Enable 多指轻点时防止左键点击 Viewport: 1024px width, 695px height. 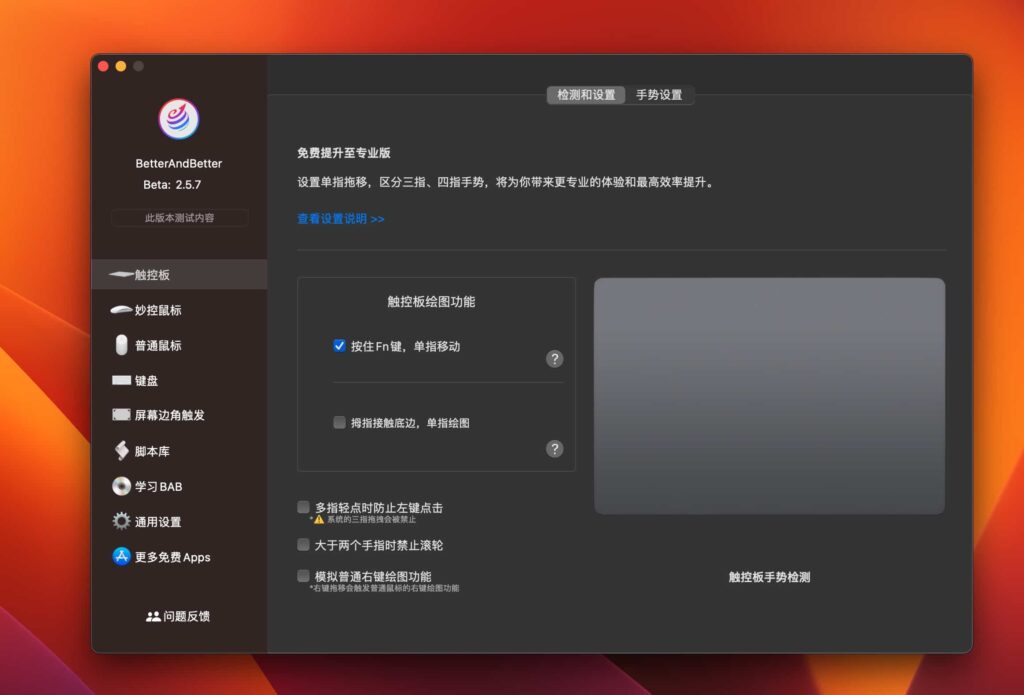(x=303, y=508)
